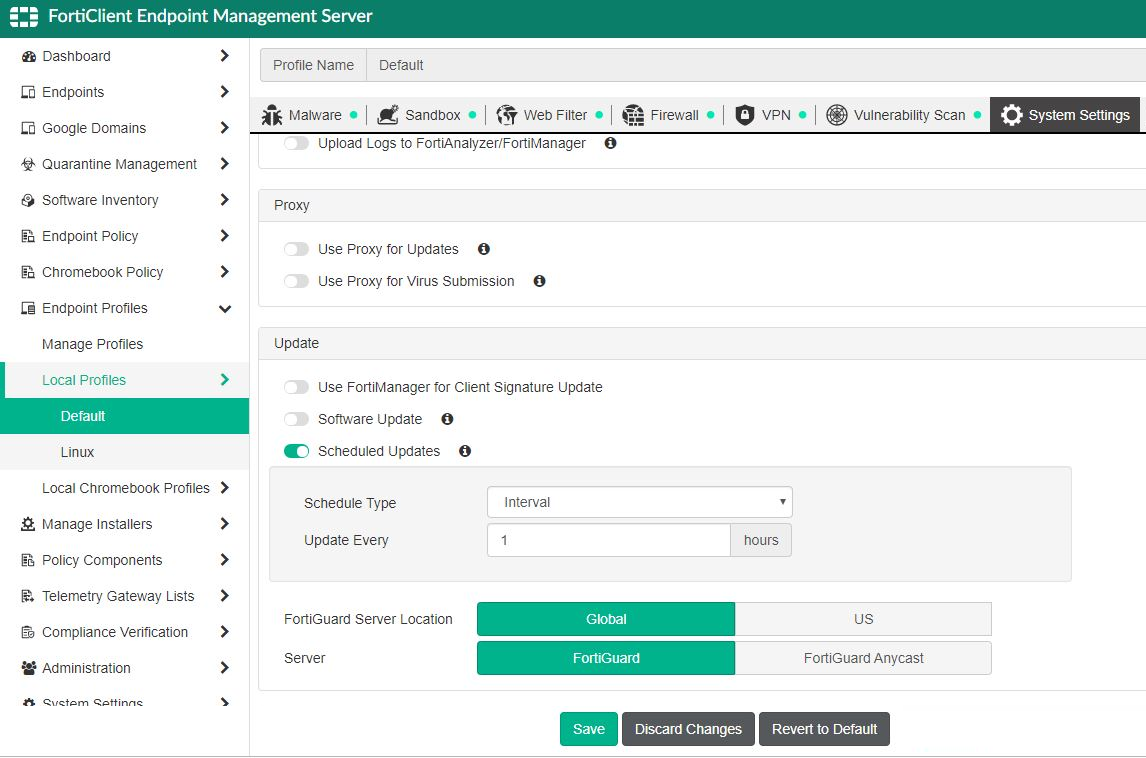This screenshot has width=1146, height=758.
Task: Open Manage Profiles in sidebar
Action: tap(92, 344)
